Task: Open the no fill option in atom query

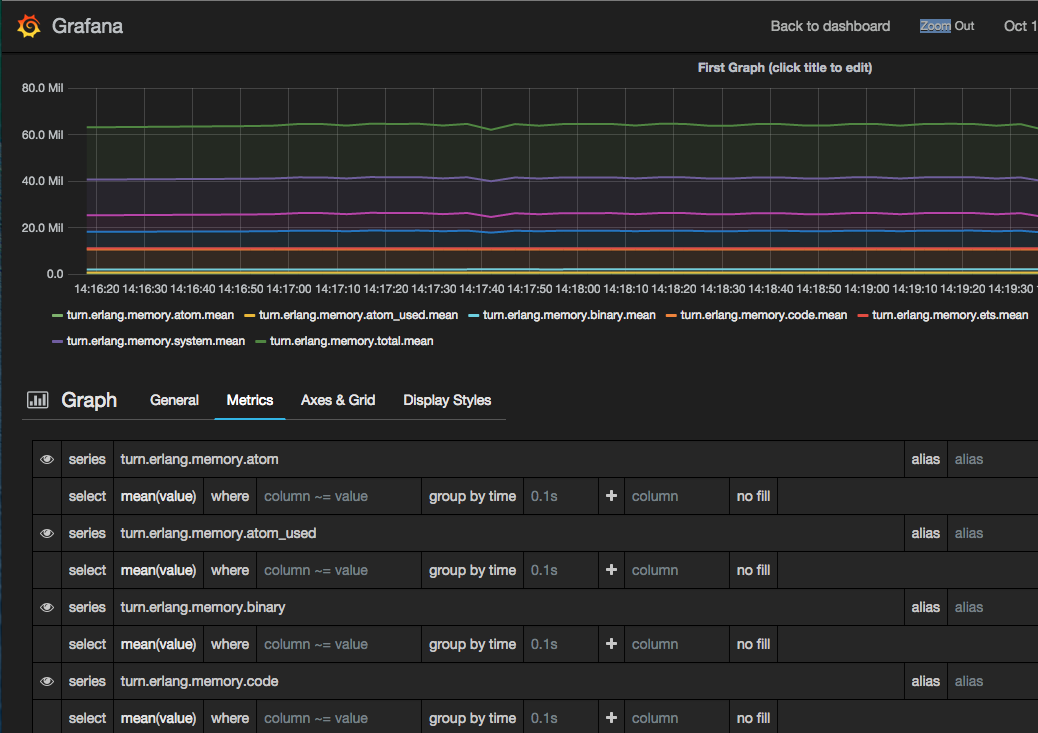Action: pyautogui.click(x=753, y=496)
